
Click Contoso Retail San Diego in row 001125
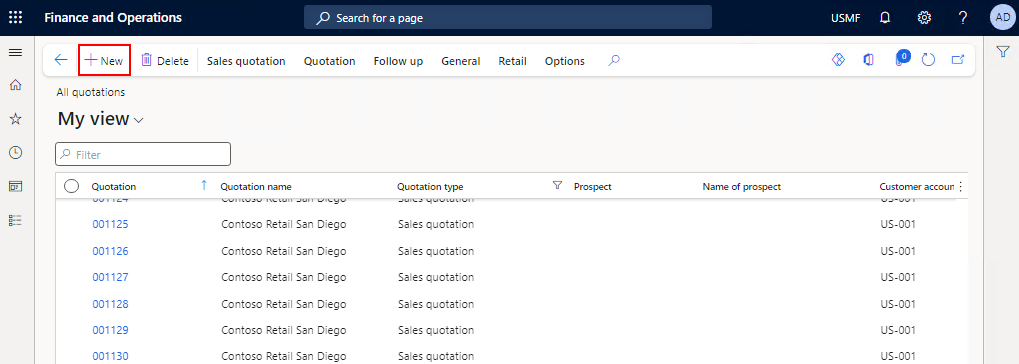pyautogui.click(x=284, y=224)
